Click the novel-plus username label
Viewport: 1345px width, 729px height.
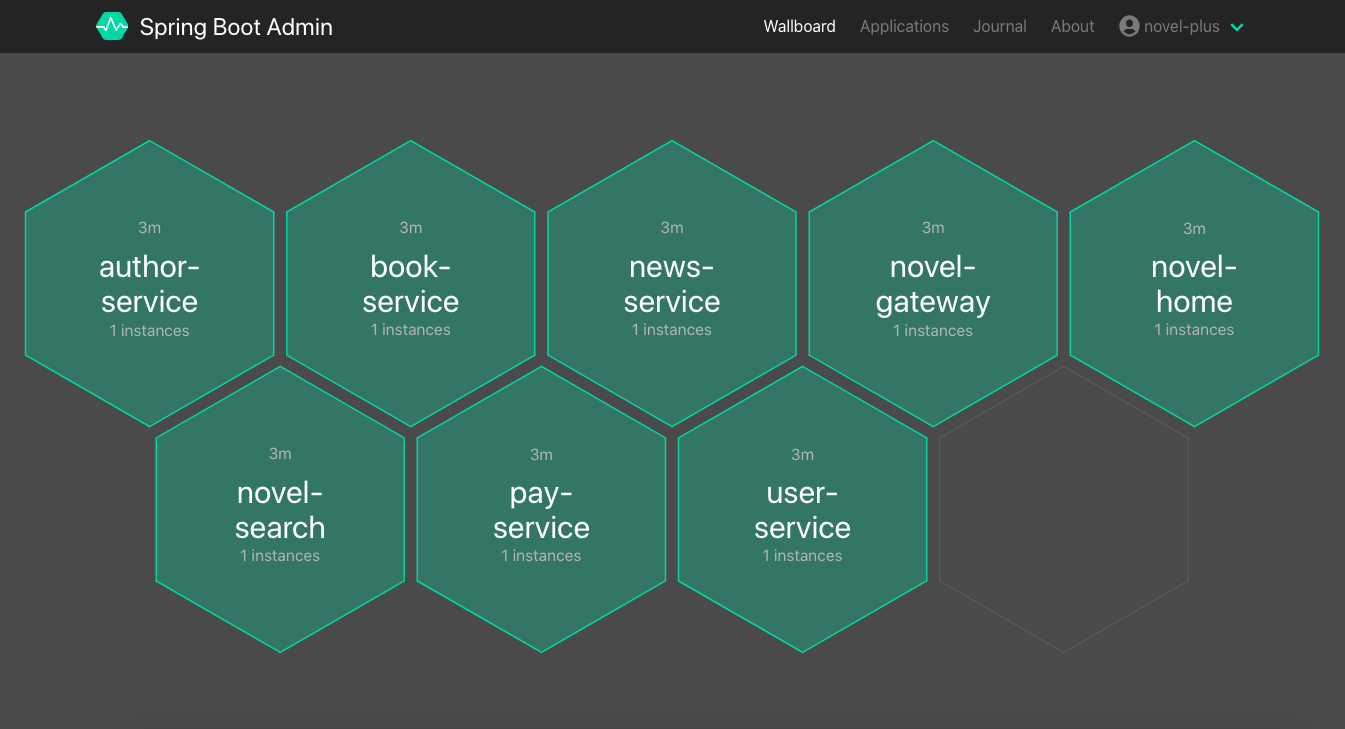coord(1182,27)
